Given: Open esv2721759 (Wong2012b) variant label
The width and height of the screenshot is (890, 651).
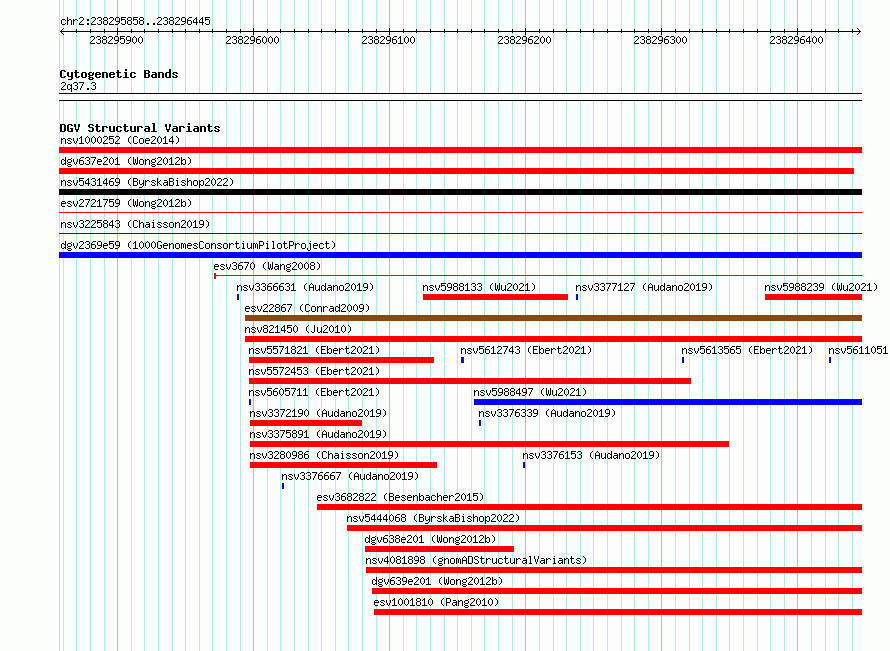Looking at the screenshot, I should pyautogui.click(x=126, y=203).
